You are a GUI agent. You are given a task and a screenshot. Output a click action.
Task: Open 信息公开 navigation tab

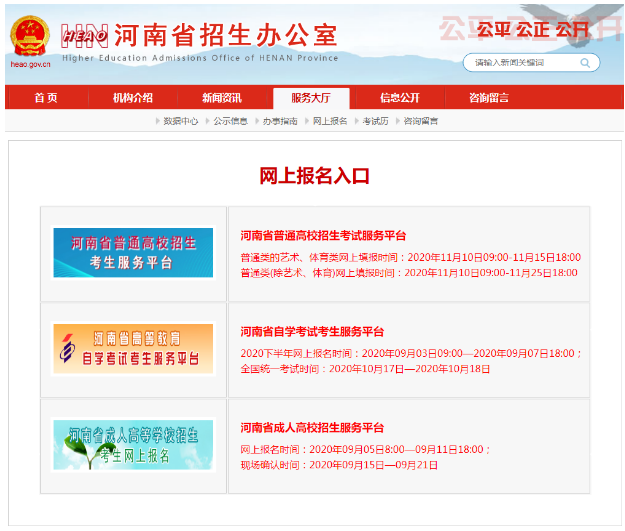(x=399, y=98)
